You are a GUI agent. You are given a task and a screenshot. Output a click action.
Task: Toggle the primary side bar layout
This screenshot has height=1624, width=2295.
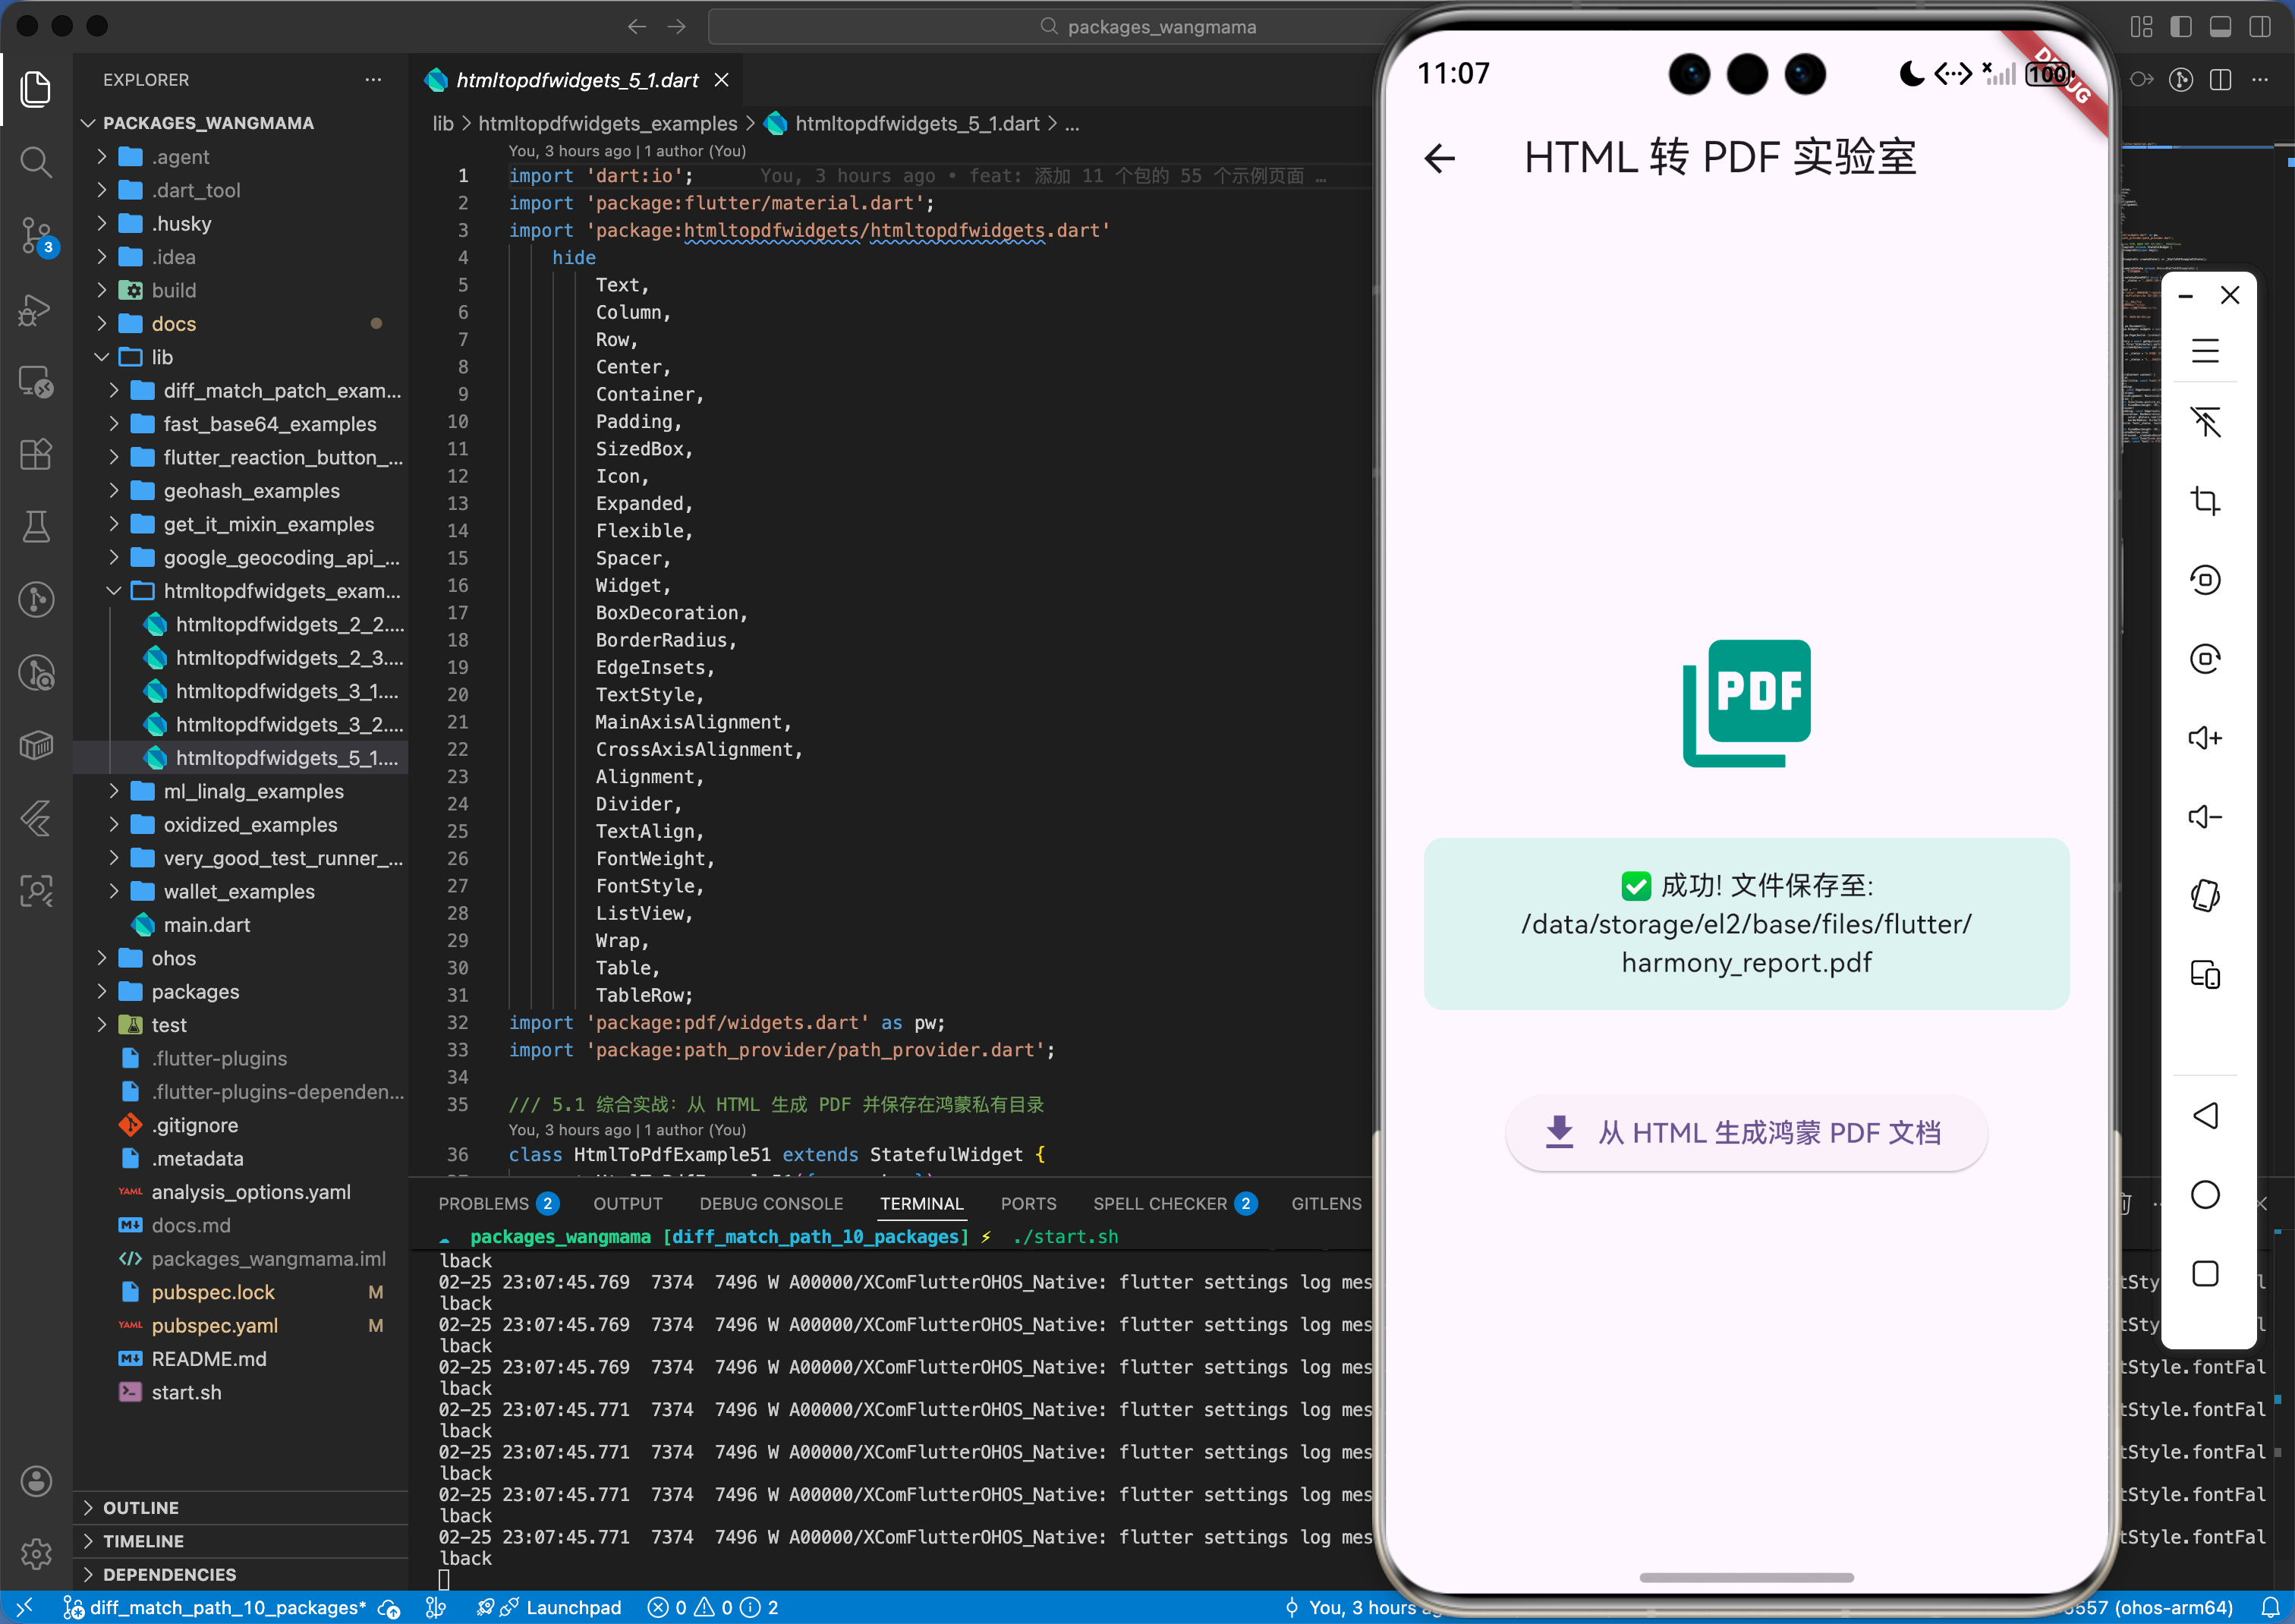(x=2180, y=26)
